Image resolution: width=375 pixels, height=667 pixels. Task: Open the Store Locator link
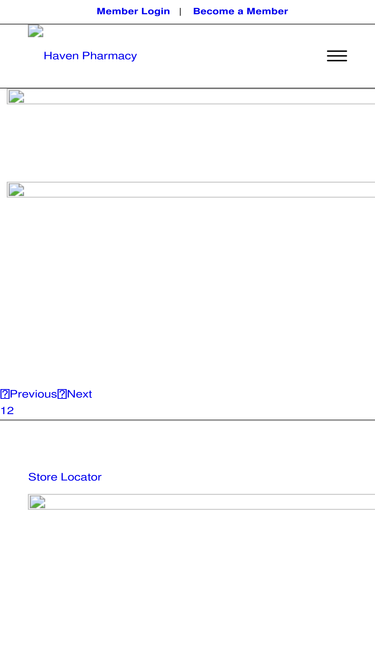(65, 477)
